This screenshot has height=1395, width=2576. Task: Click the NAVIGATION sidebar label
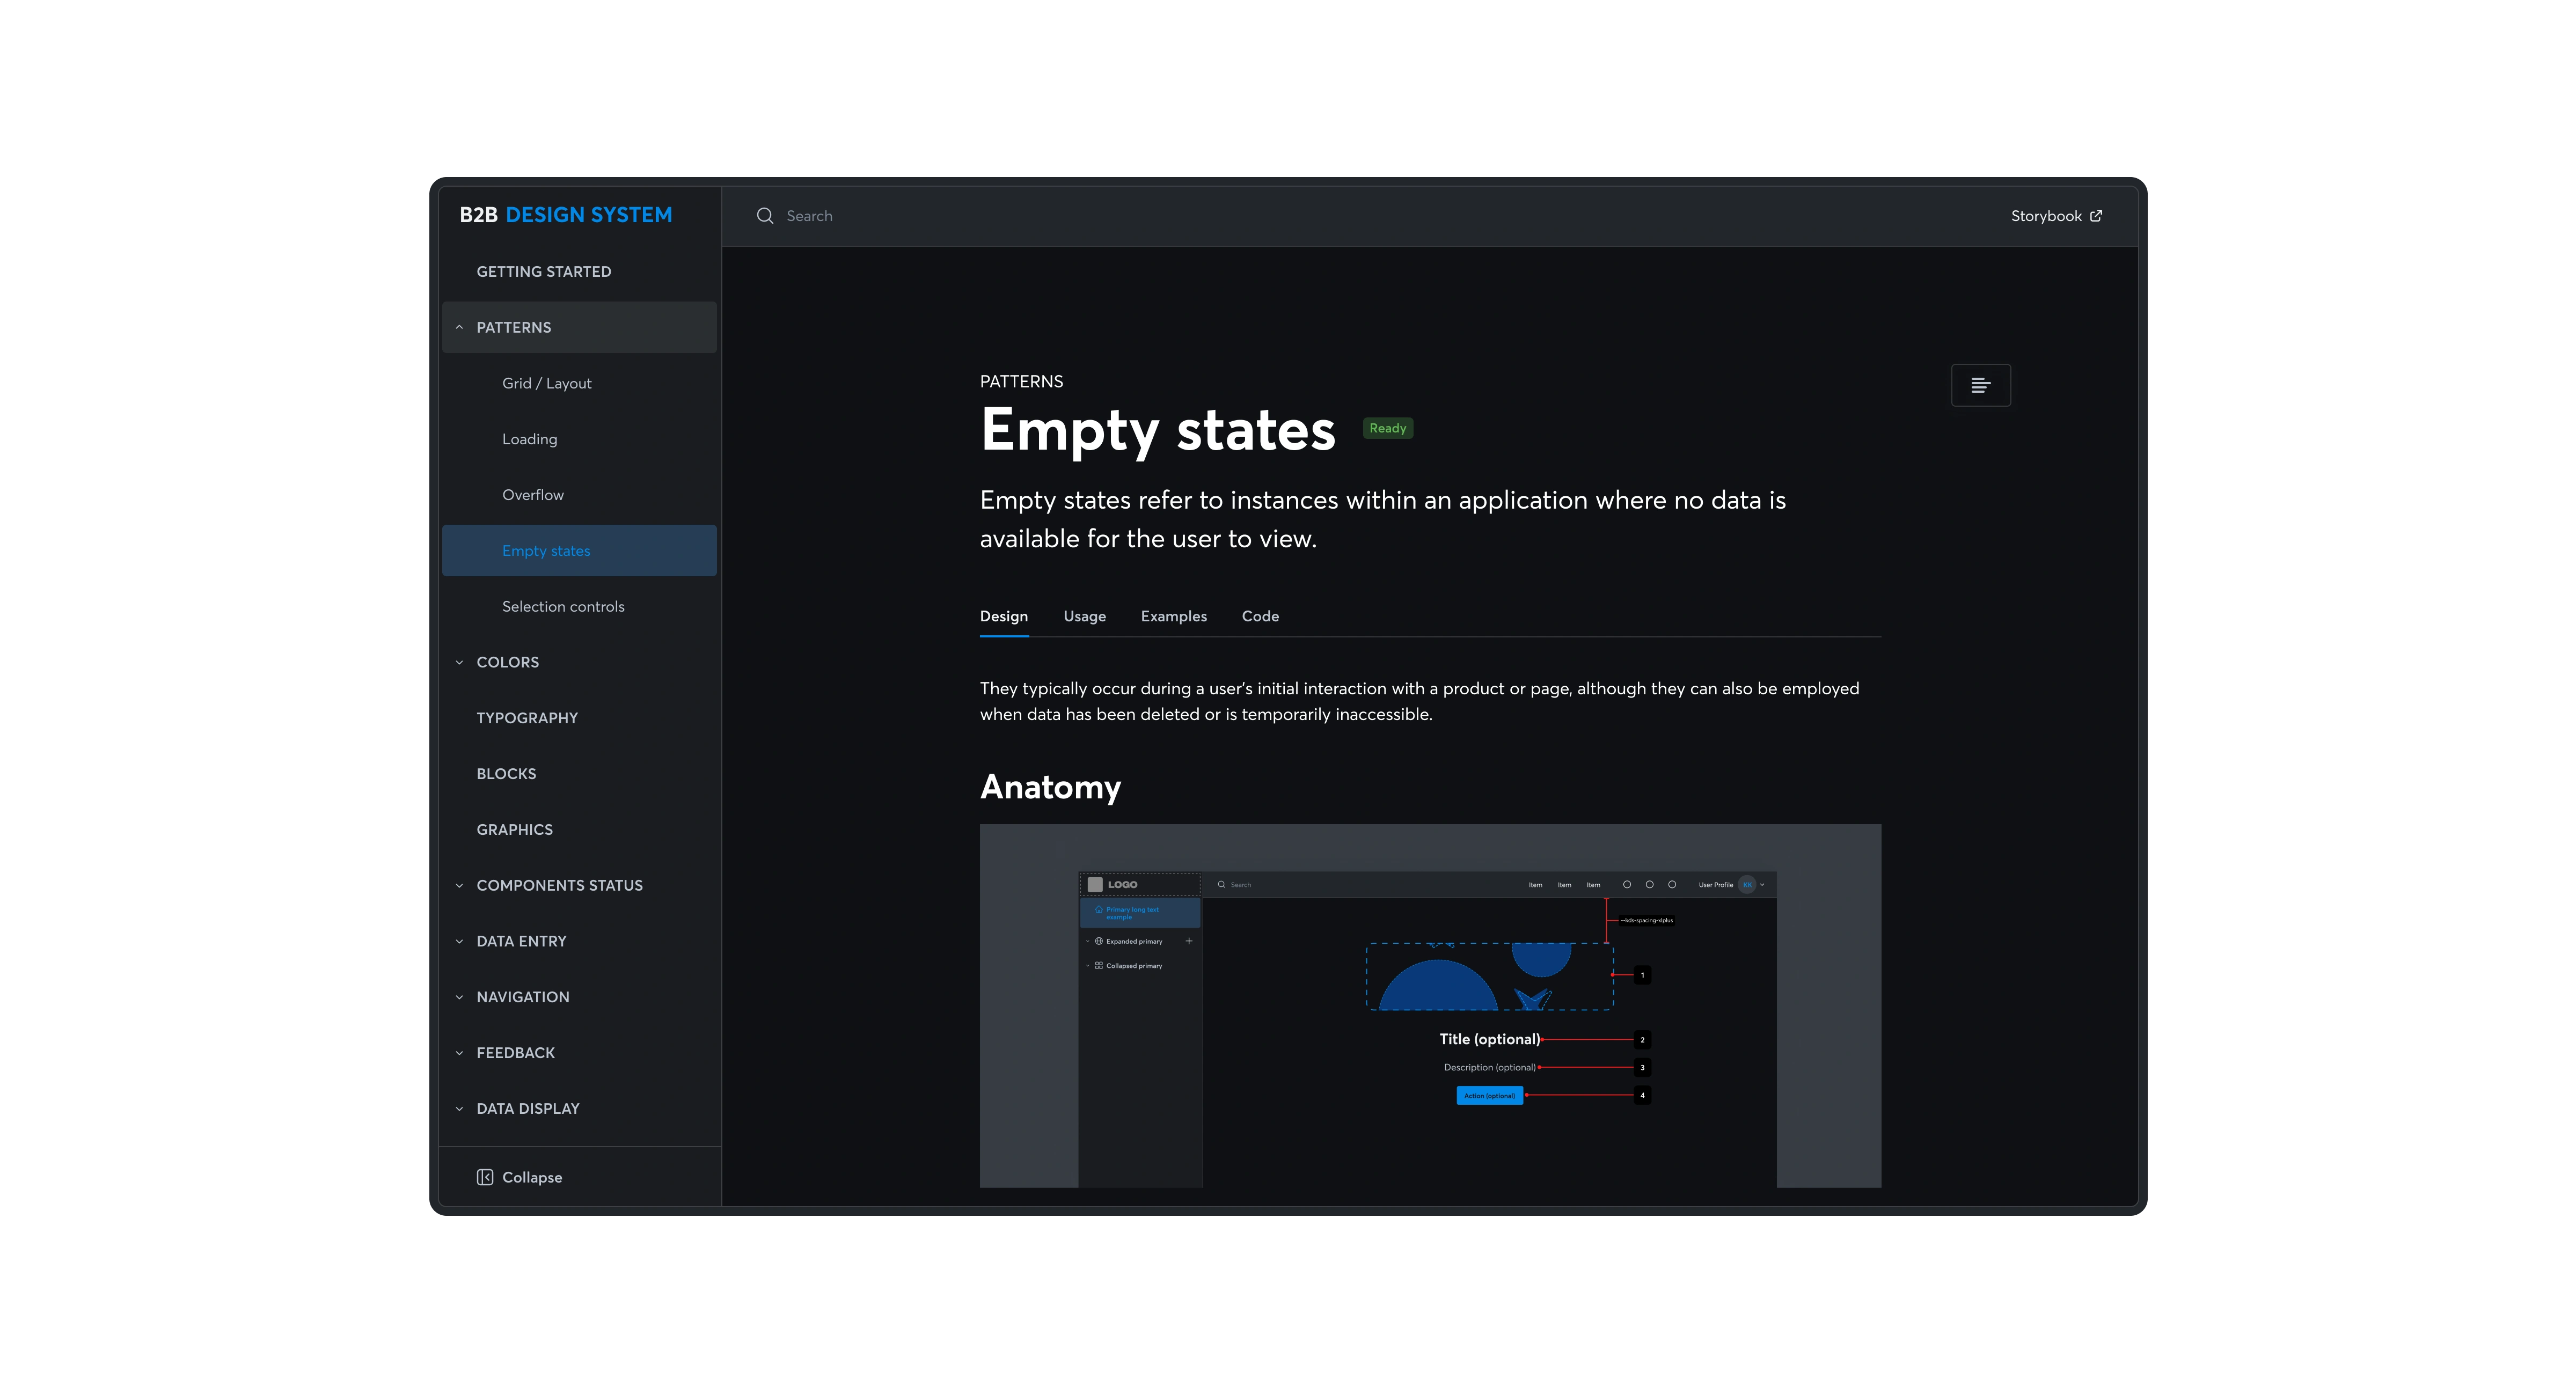pyautogui.click(x=522, y=997)
